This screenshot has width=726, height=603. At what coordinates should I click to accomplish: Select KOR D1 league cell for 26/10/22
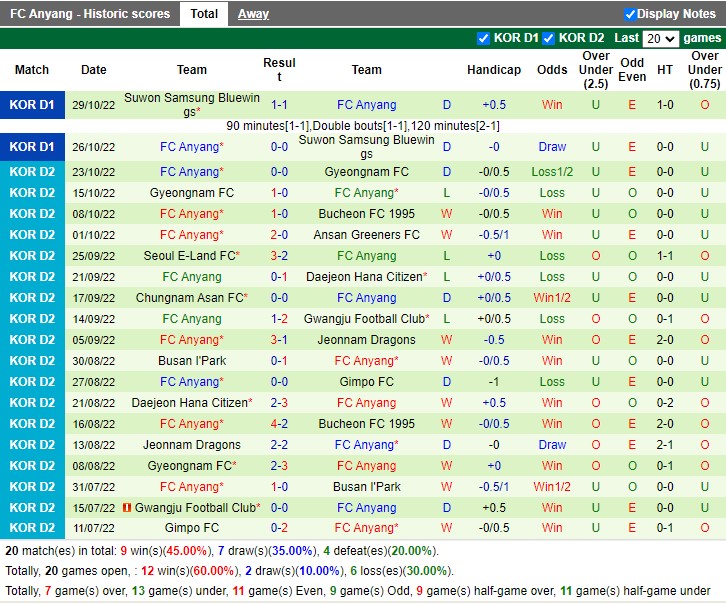pyautogui.click(x=32, y=147)
